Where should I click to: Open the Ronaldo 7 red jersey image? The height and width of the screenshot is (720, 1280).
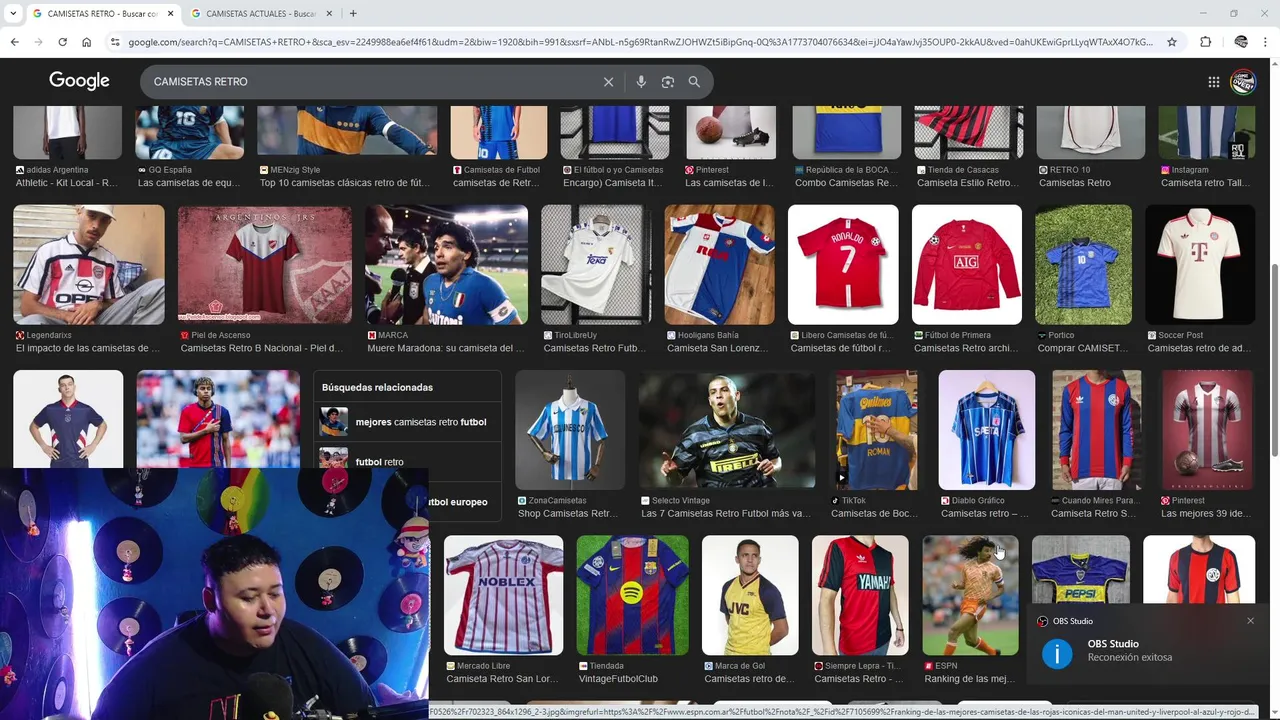[843, 265]
